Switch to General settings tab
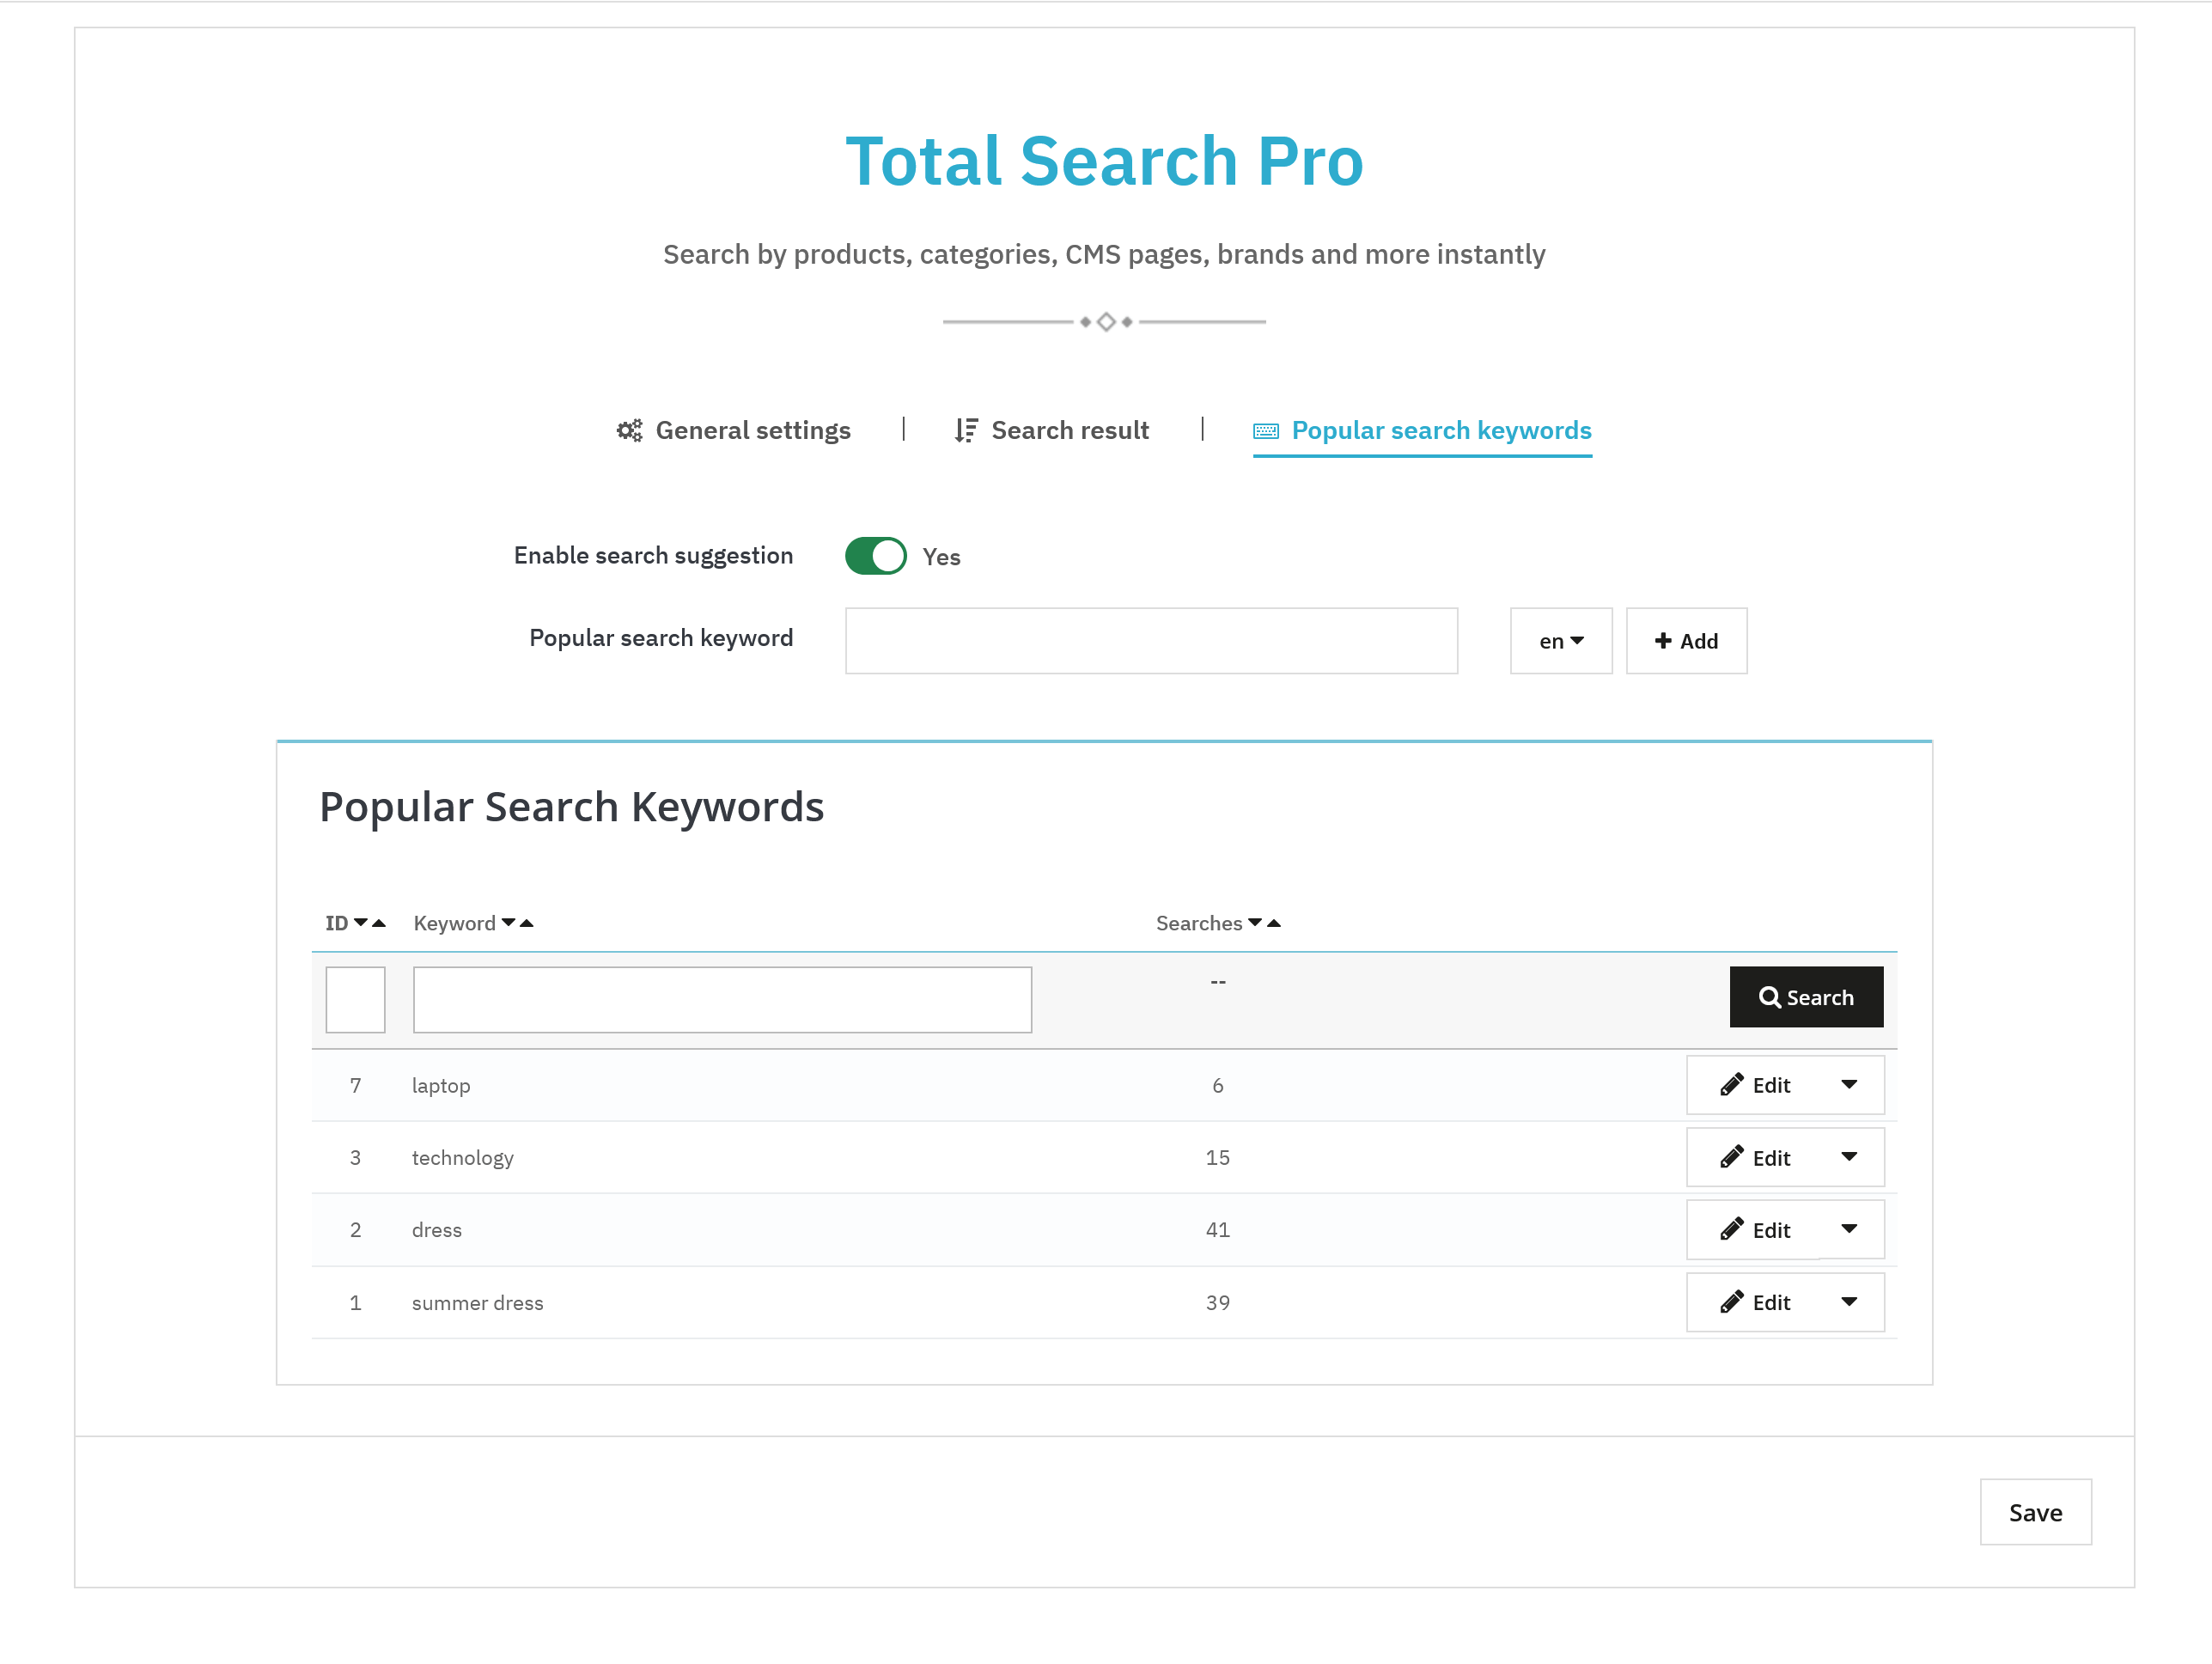Image resolution: width=2212 pixels, height=1664 pixels. pyautogui.click(x=734, y=431)
